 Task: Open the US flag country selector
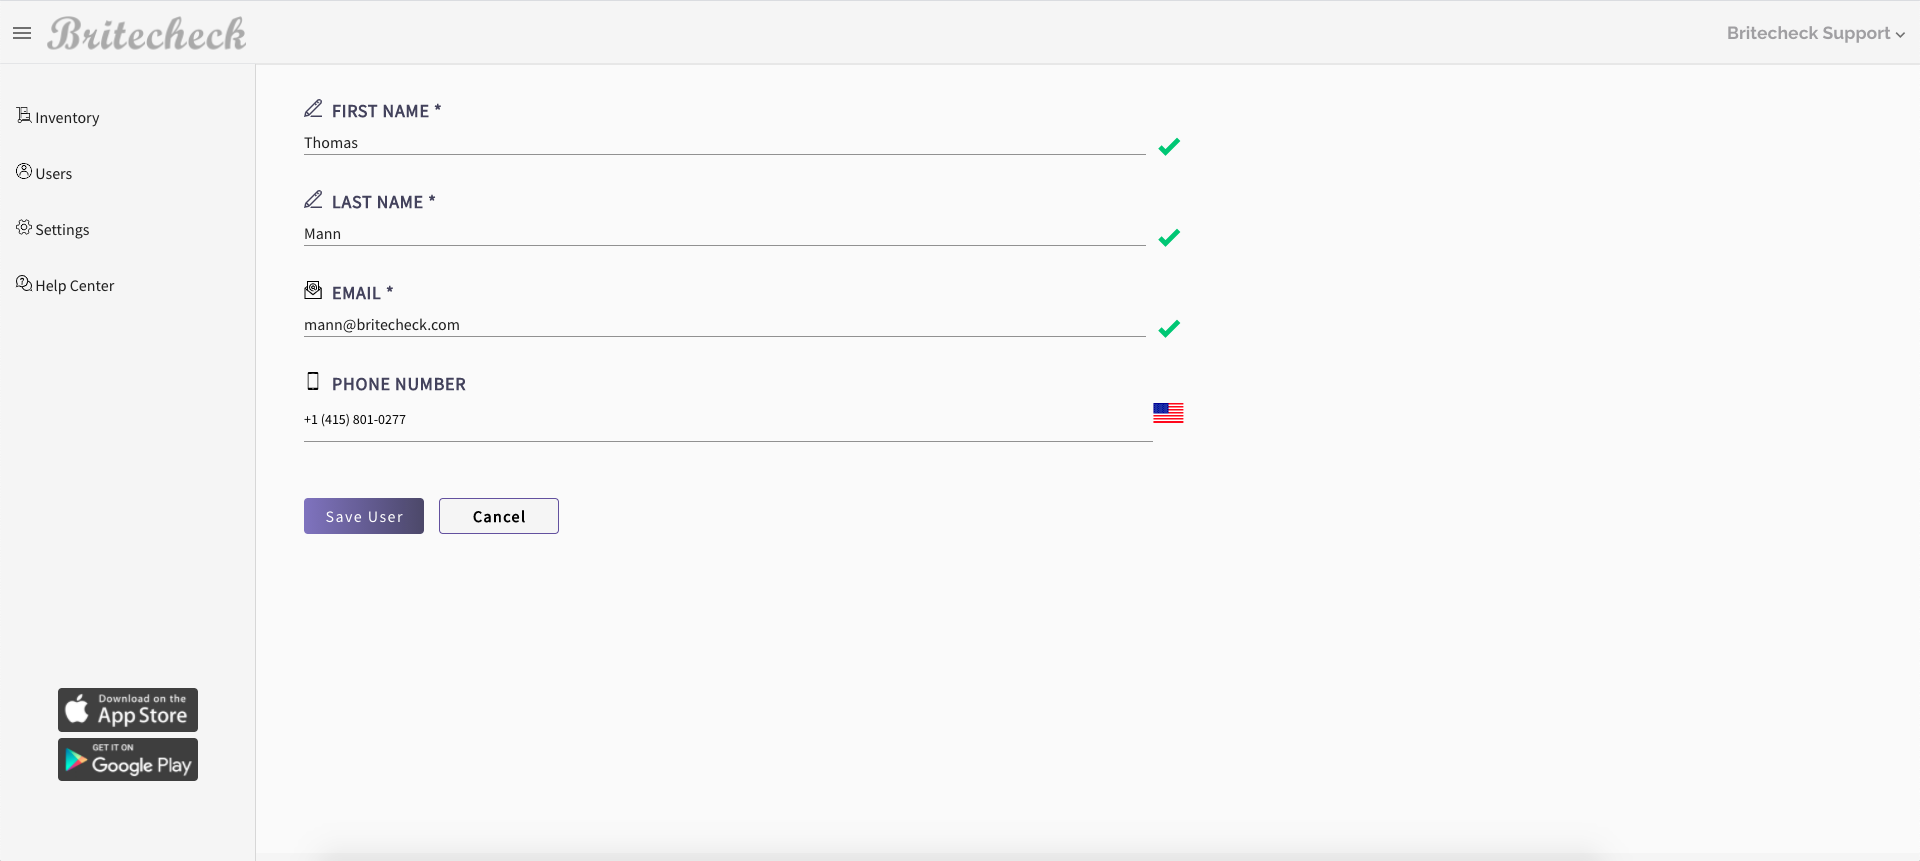click(x=1167, y=412)
